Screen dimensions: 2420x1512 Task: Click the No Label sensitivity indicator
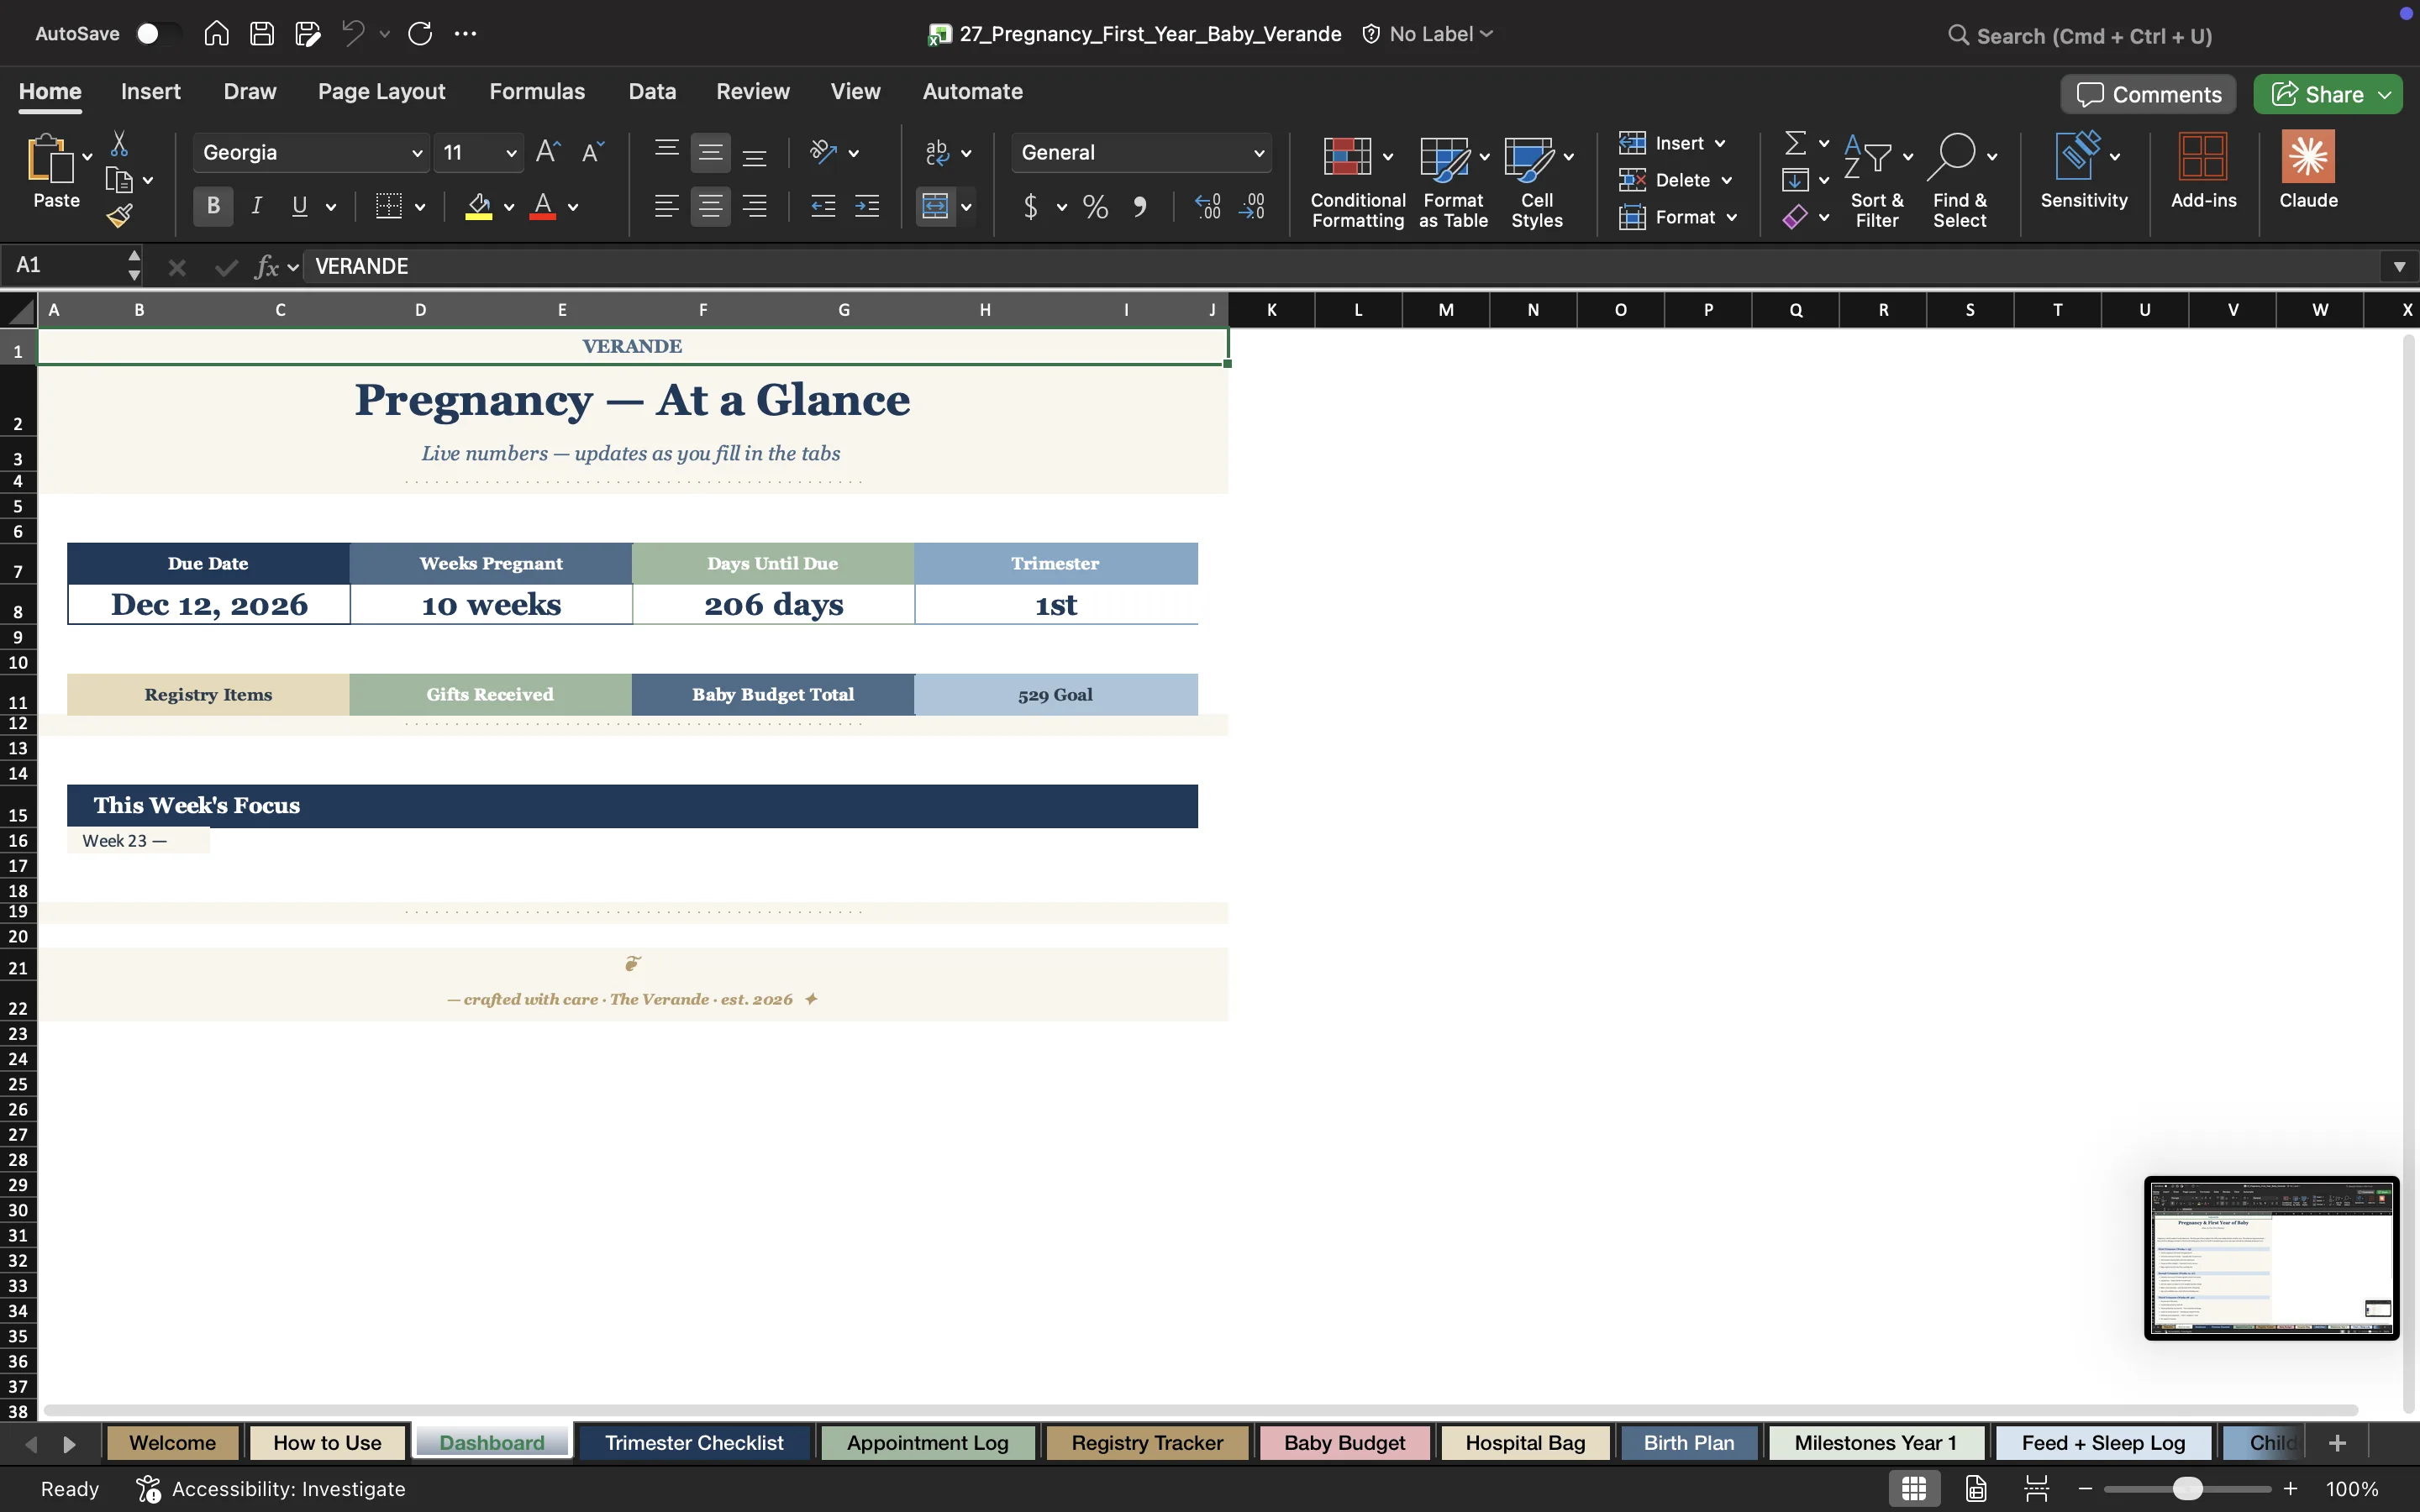click(x=1428, y=33)
